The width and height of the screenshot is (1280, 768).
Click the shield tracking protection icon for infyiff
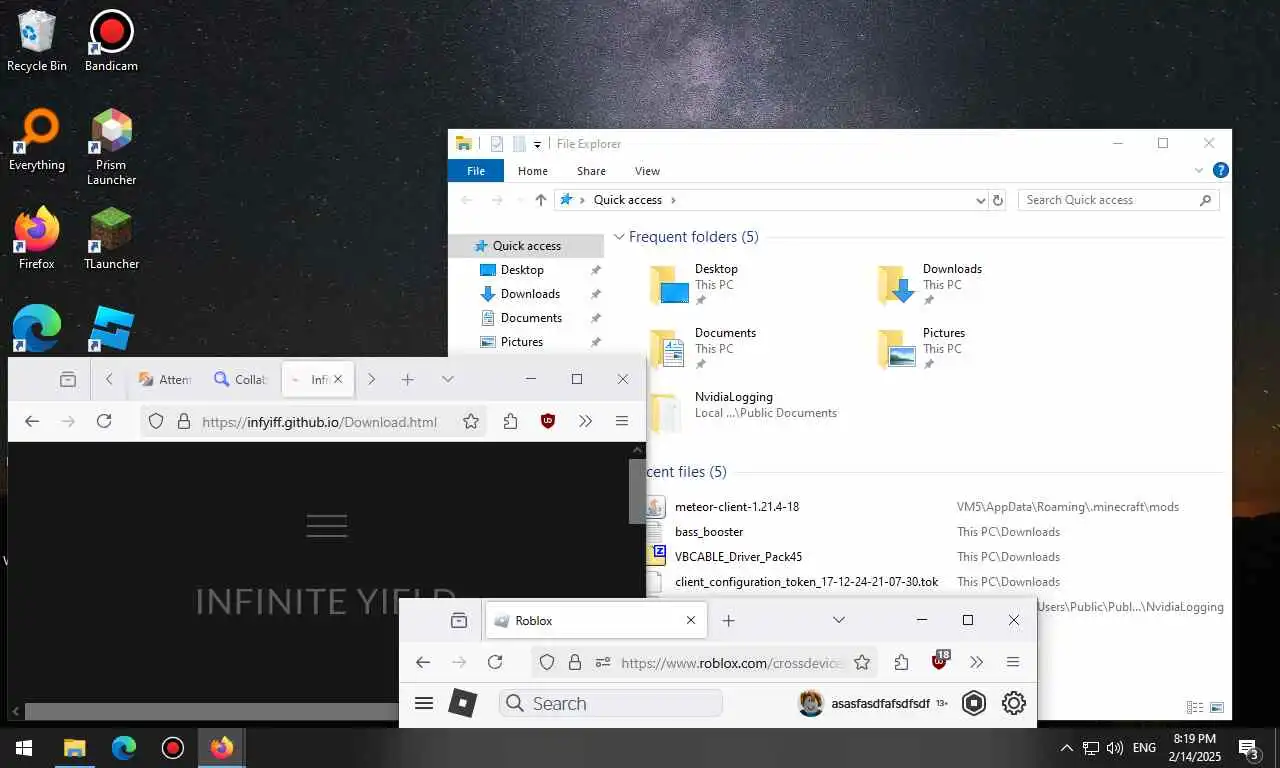pyautogui.click(x=156, y=421)
